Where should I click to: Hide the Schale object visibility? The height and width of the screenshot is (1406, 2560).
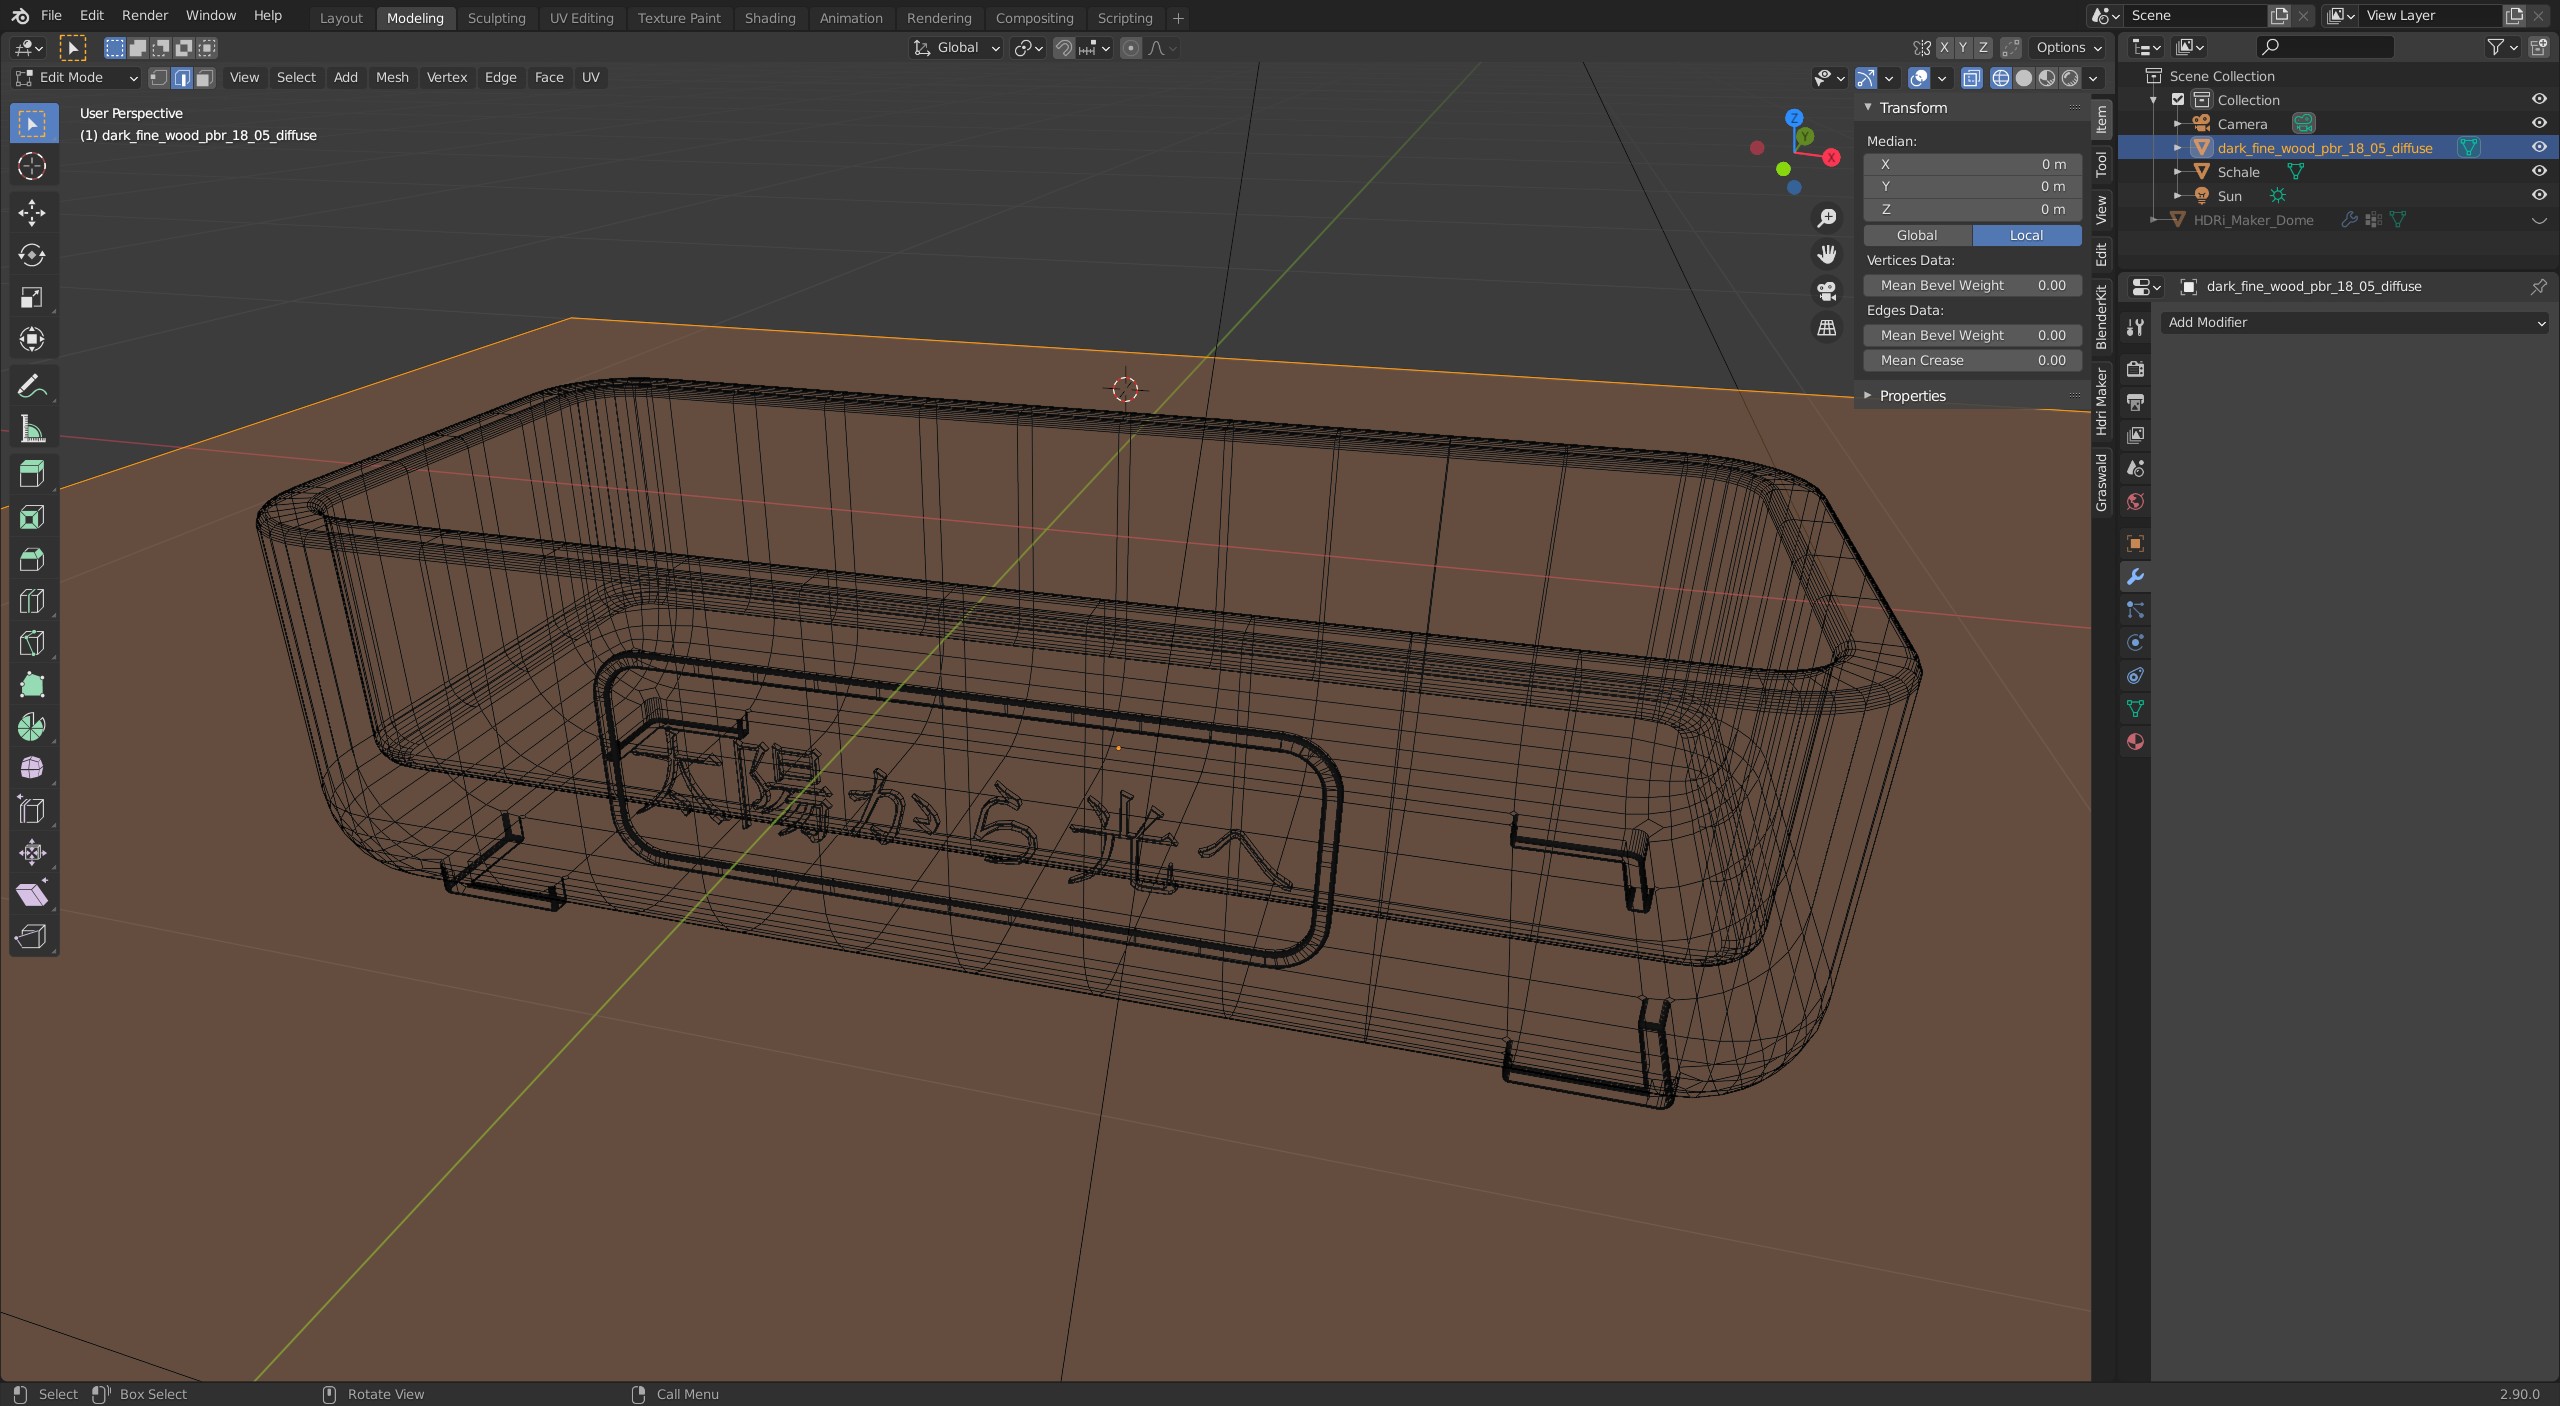point(2538,172)
